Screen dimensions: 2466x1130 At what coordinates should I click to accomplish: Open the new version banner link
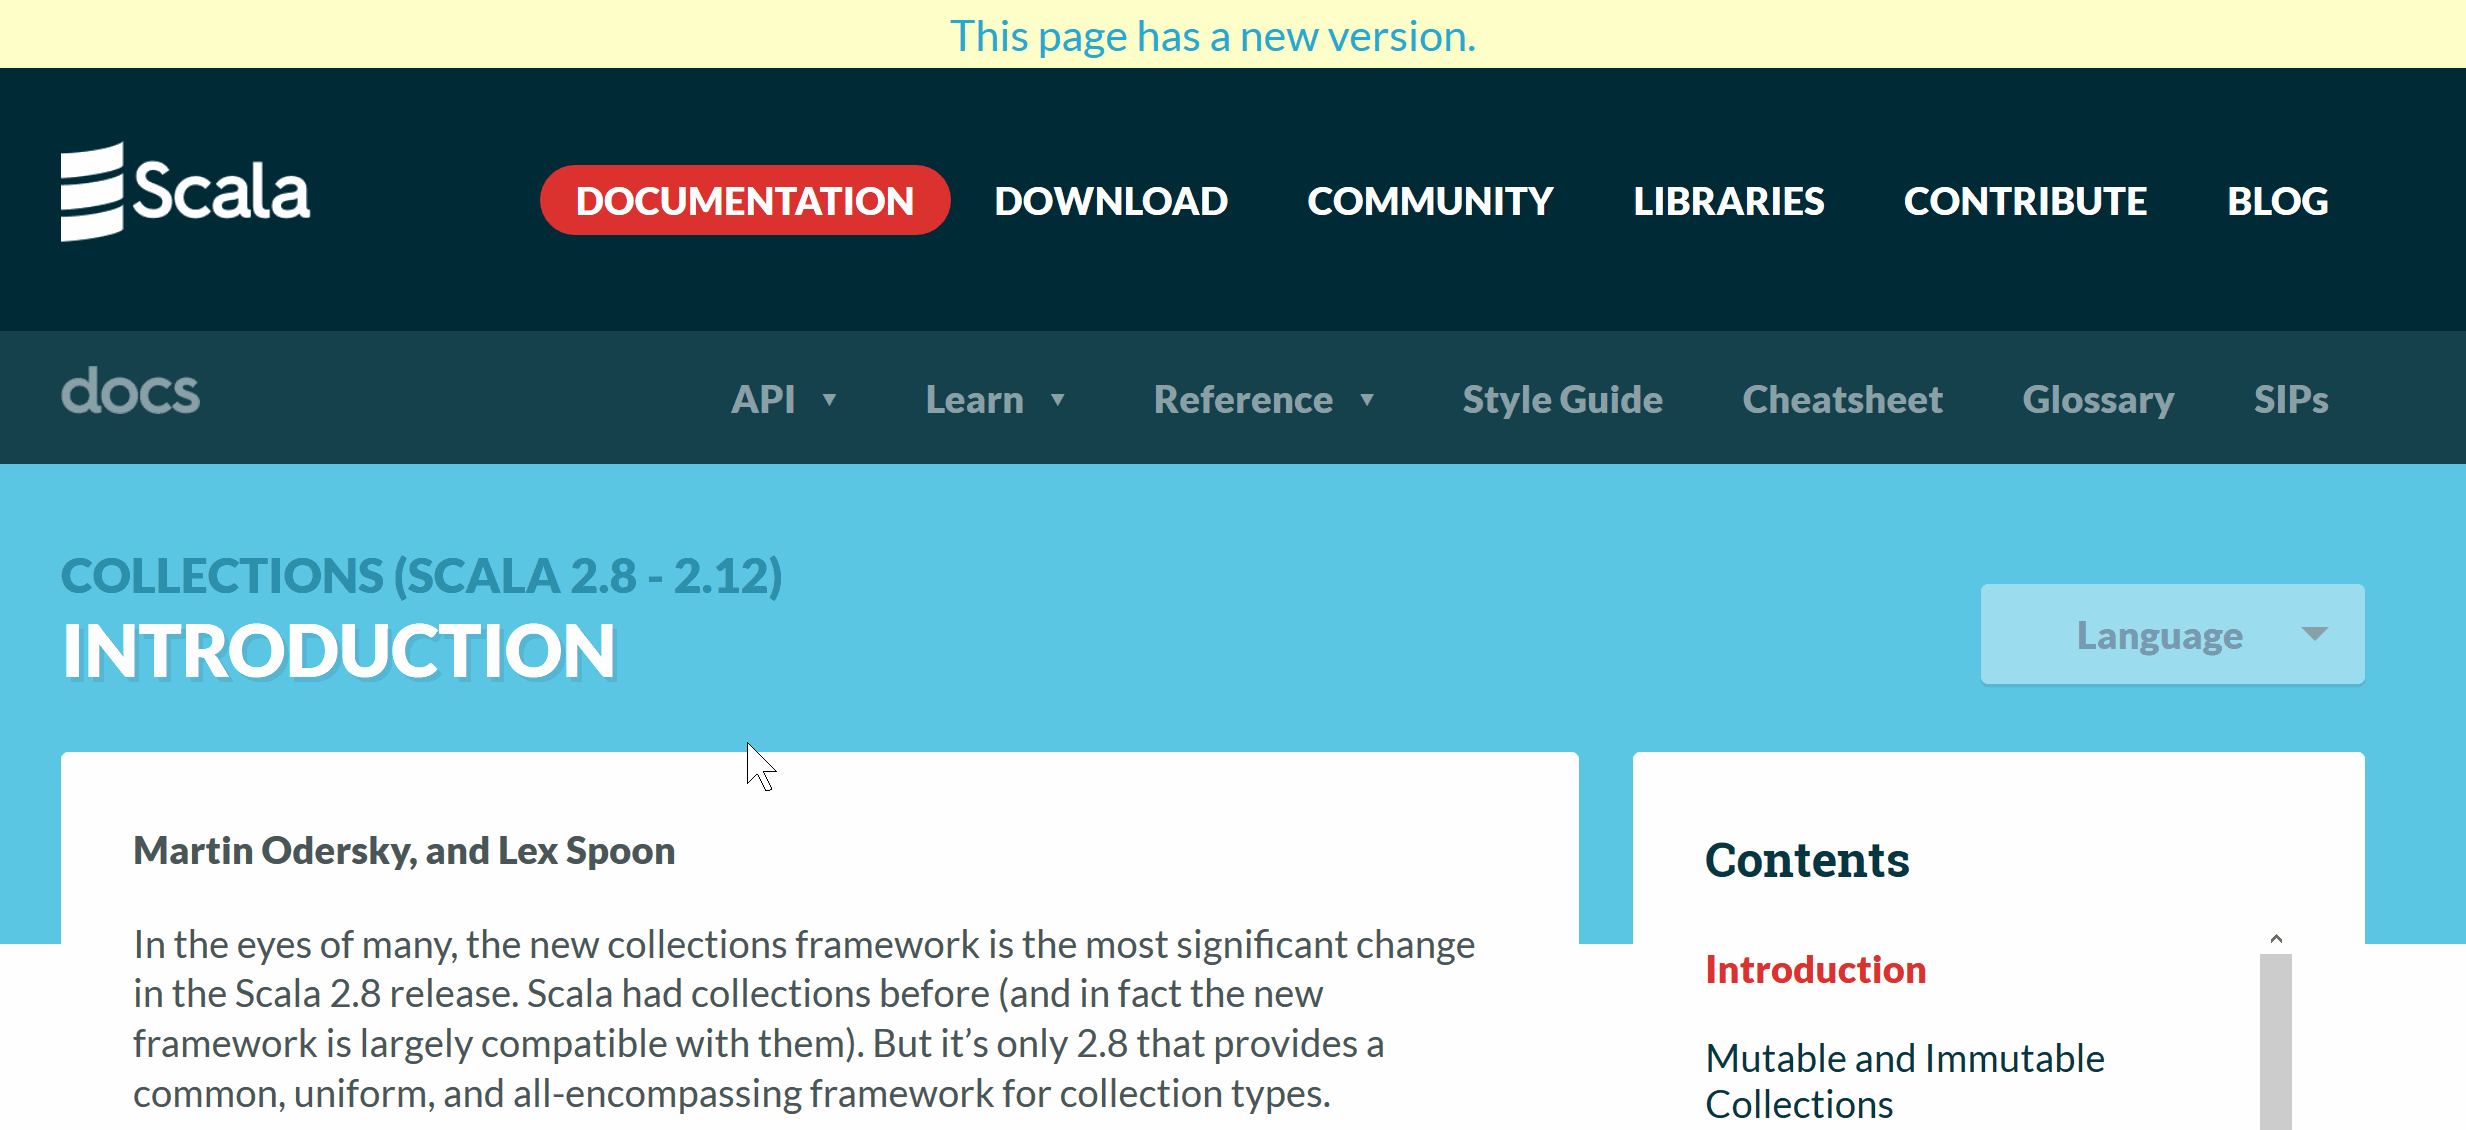click(x=1212, y=36)
